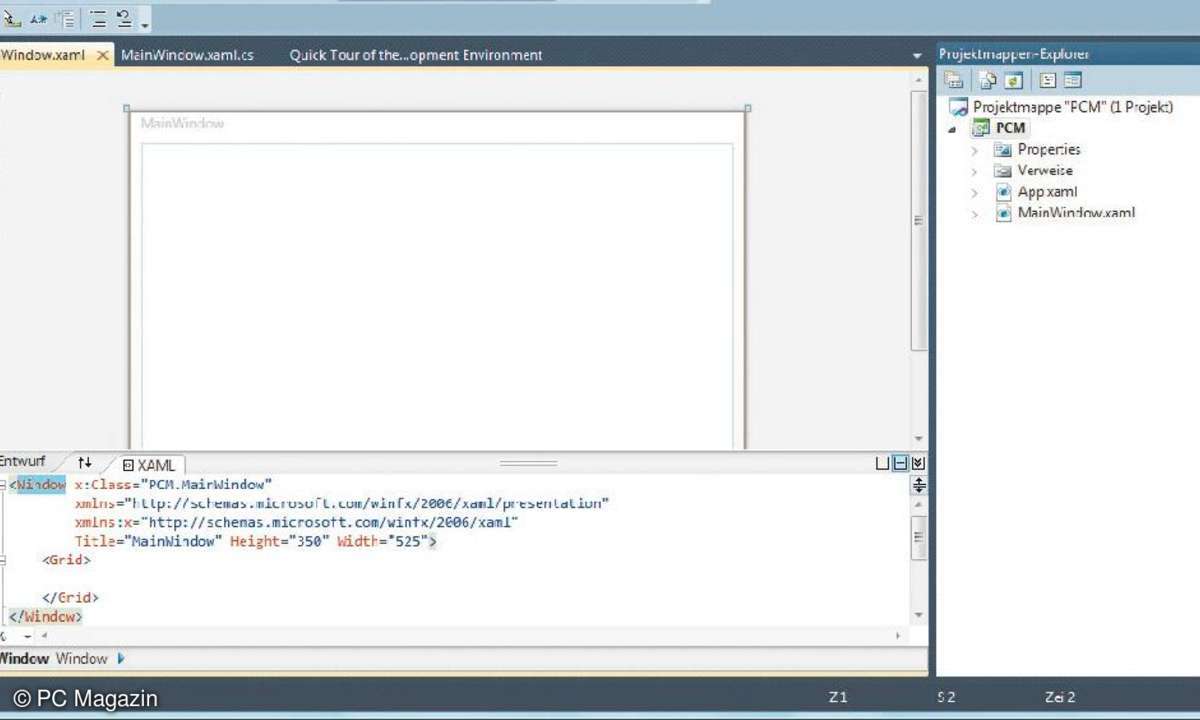Collapse the PCM project node
This screenshot has width=1200, height=720.
click(x=952, y=129)
